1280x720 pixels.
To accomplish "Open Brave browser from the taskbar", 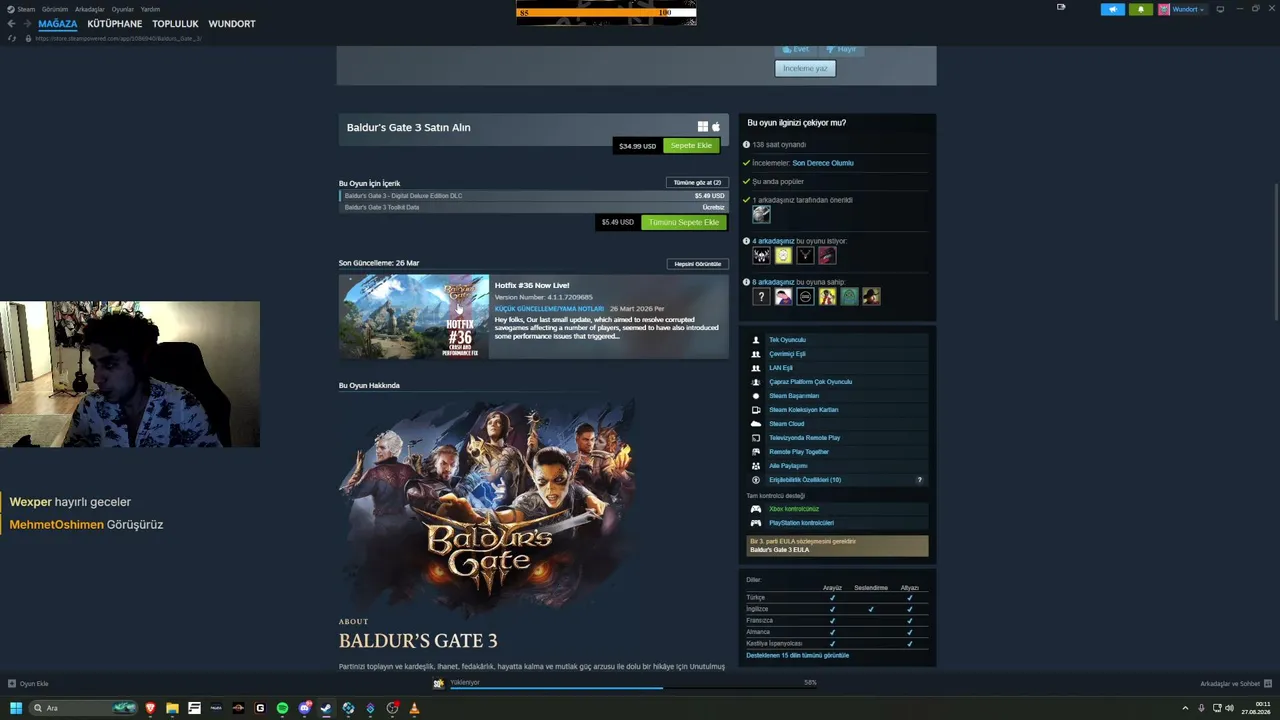I will coord(151,708).
